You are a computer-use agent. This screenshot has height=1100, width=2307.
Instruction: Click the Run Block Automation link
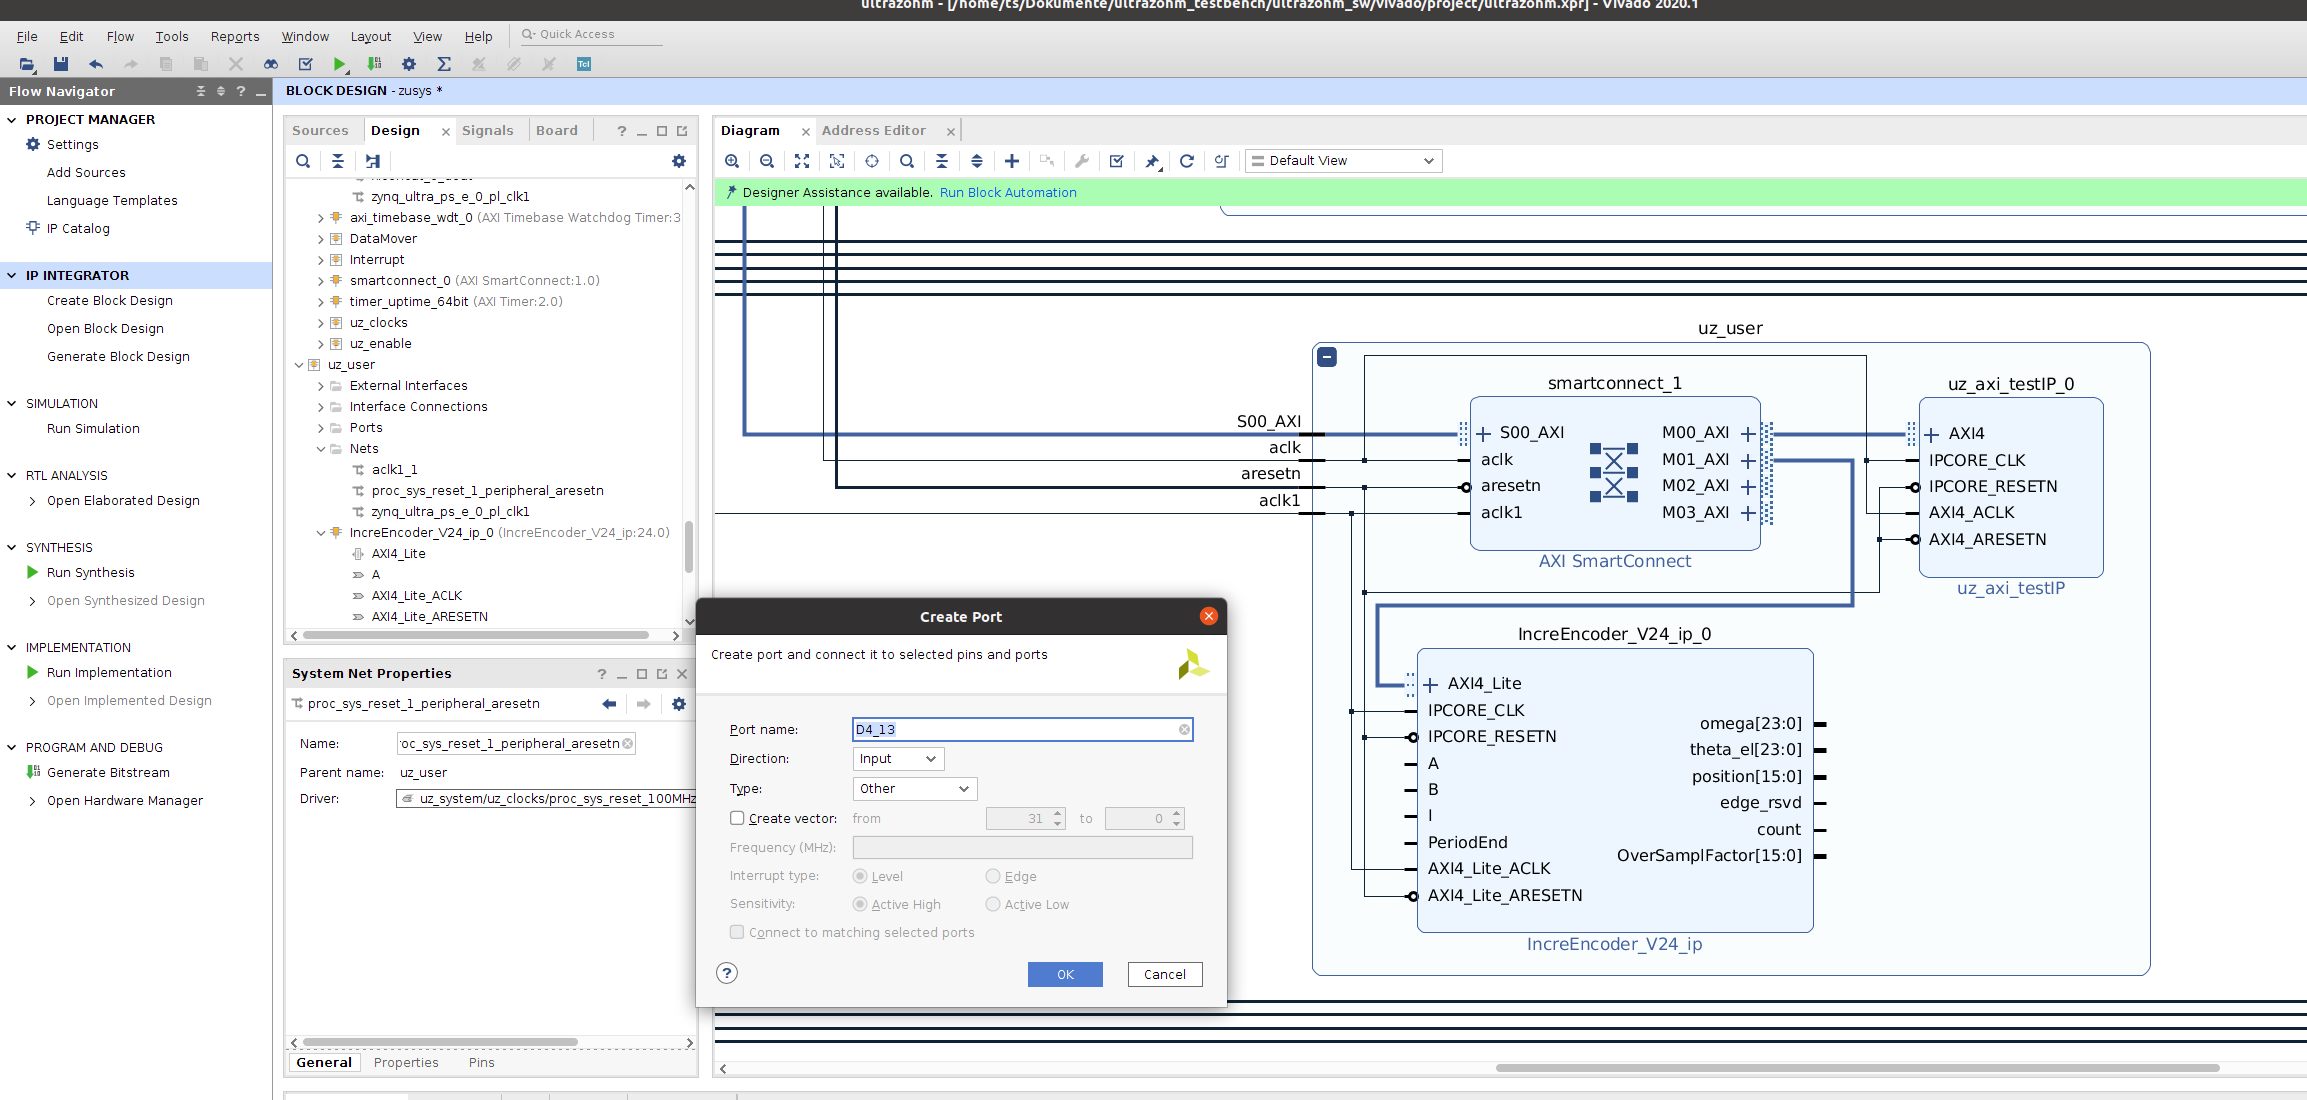[x=1007, y=193]
